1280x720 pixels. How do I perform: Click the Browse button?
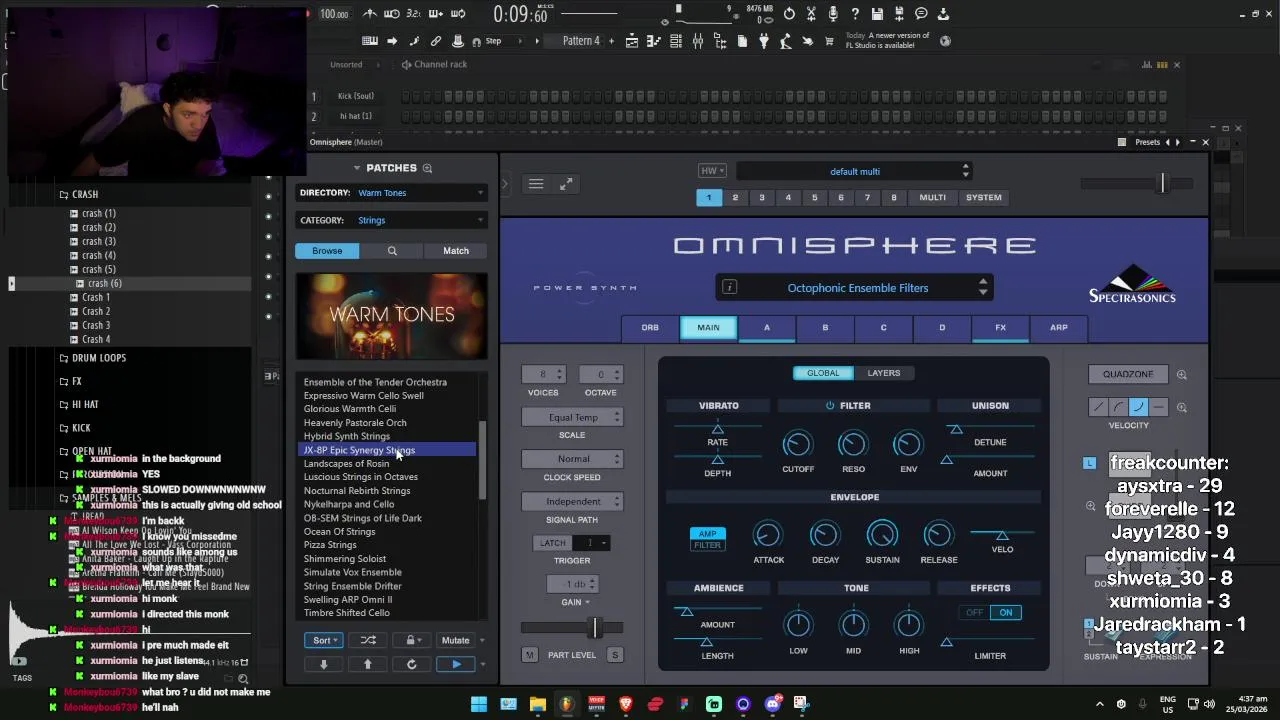[x=327, y=251]
